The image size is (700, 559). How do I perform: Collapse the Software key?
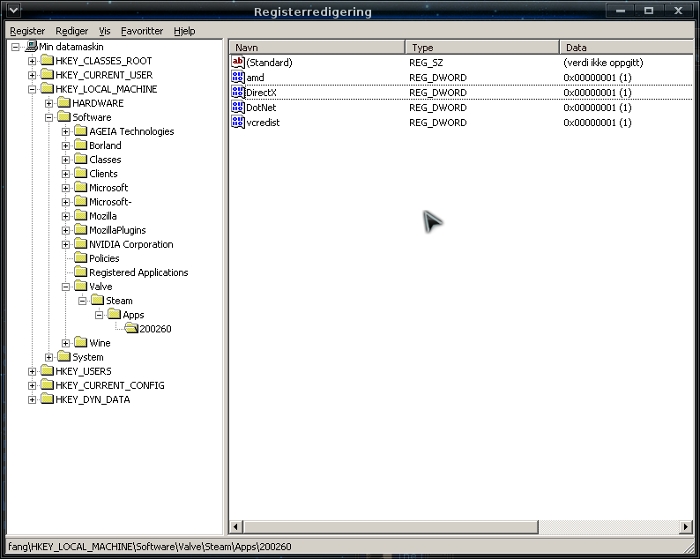click(x=49, y=117)
